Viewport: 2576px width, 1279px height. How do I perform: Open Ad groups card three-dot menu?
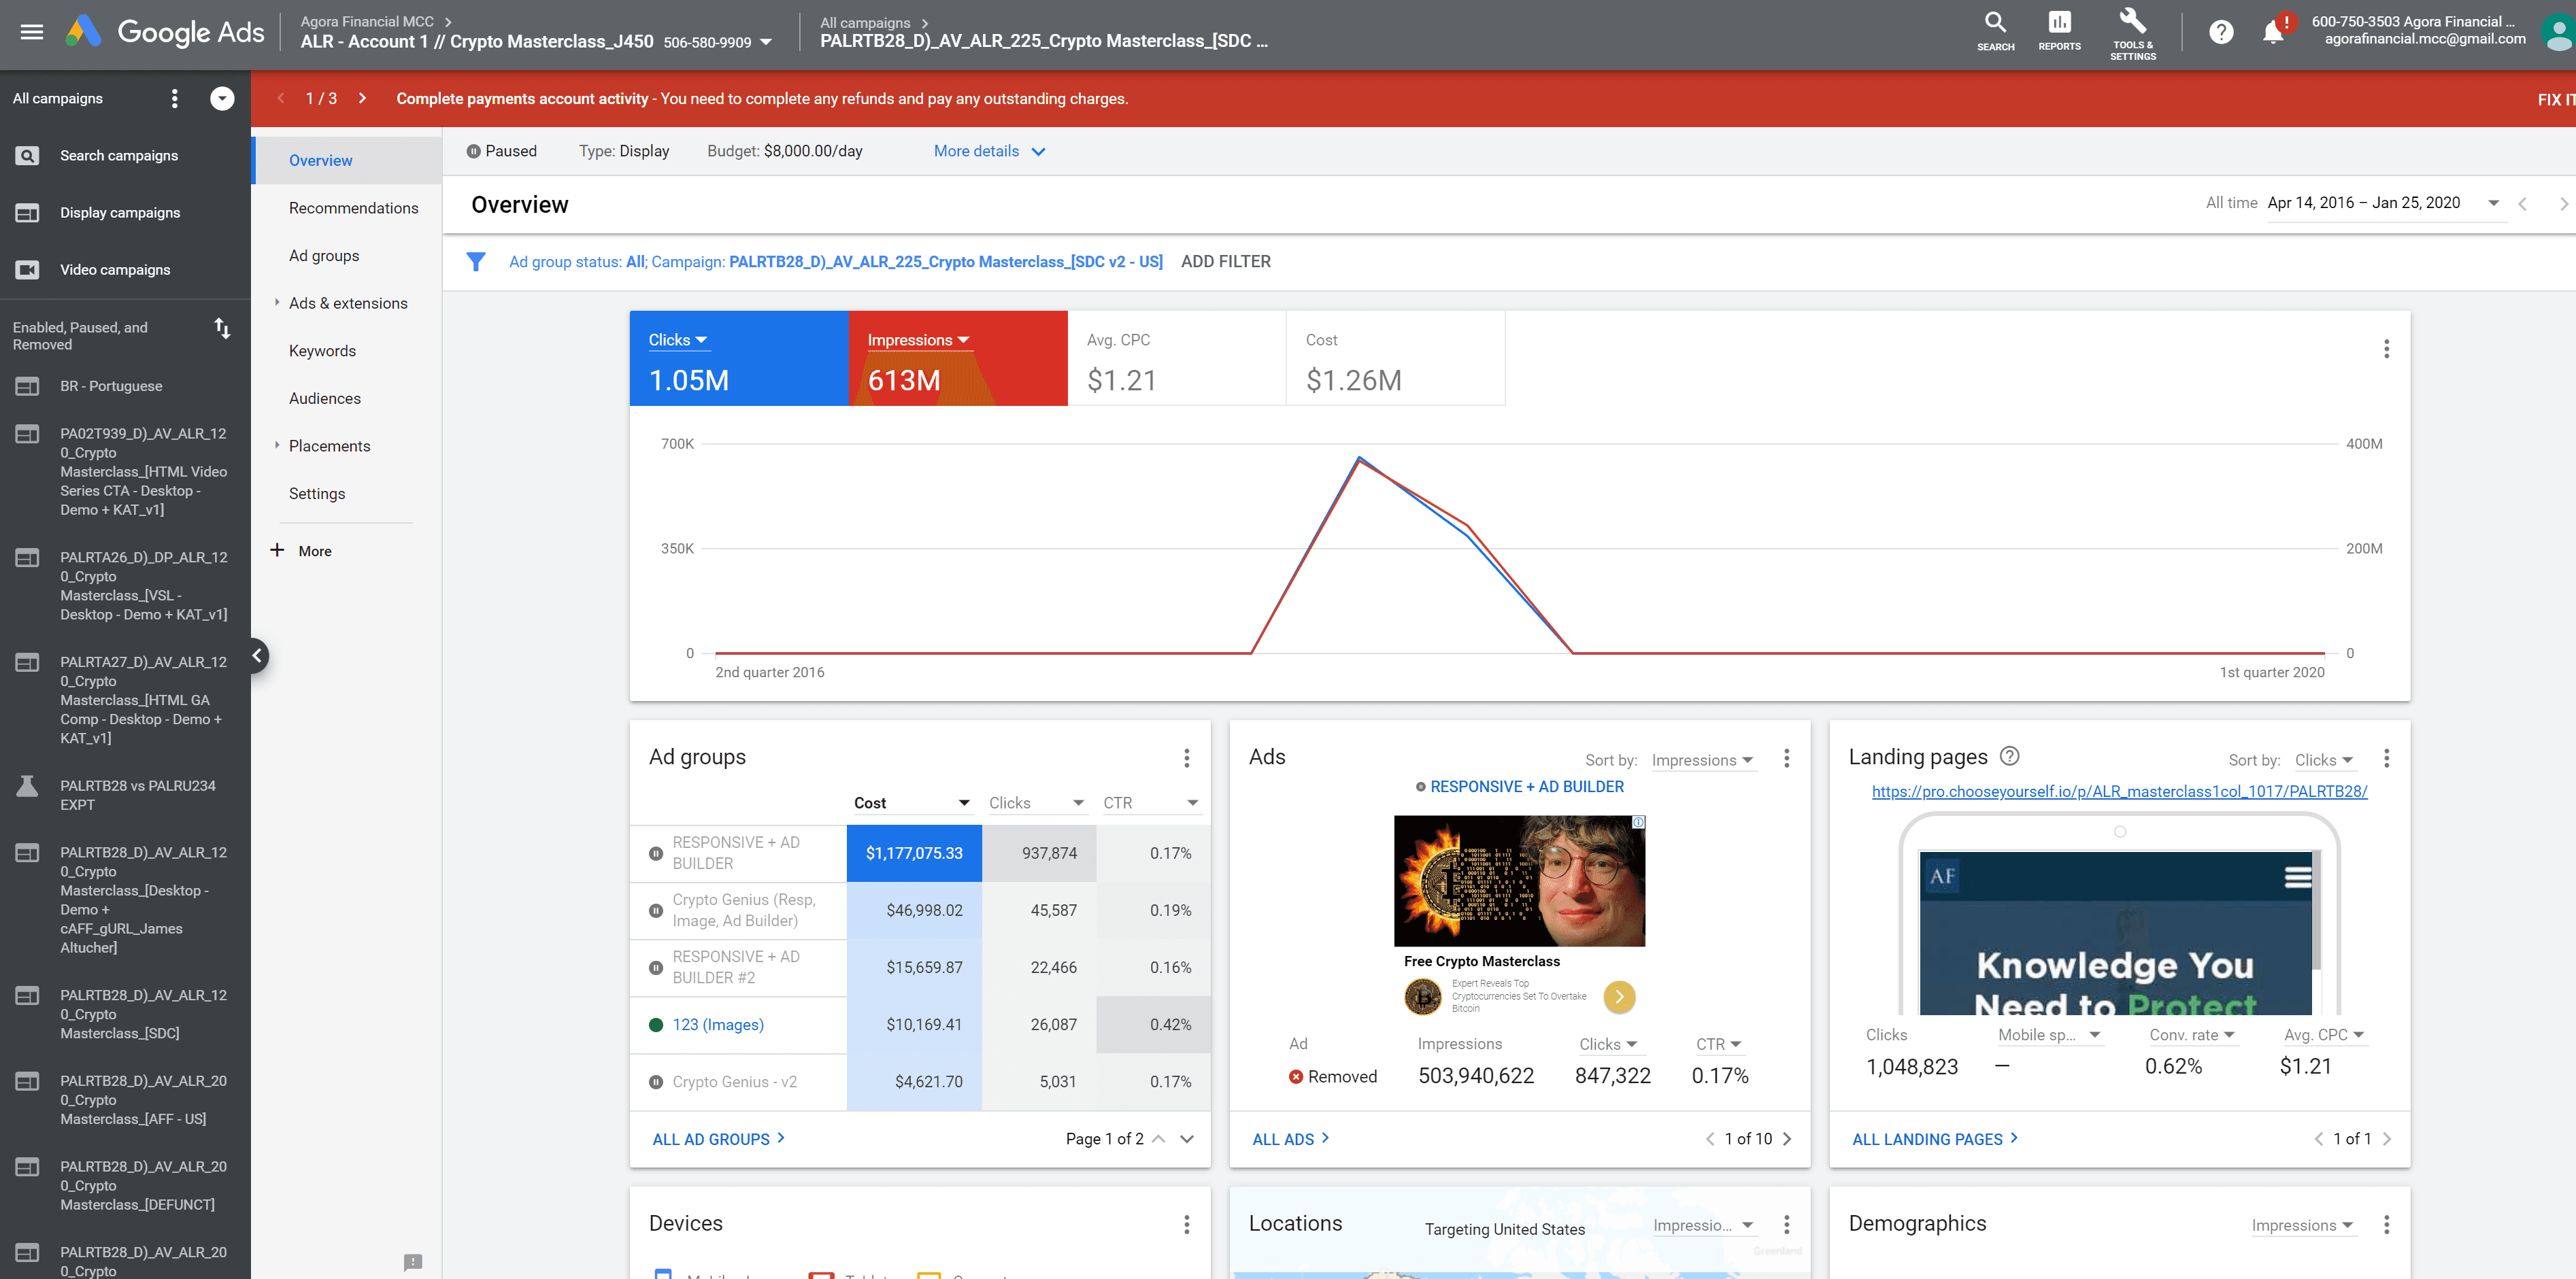pos(1187,758)
